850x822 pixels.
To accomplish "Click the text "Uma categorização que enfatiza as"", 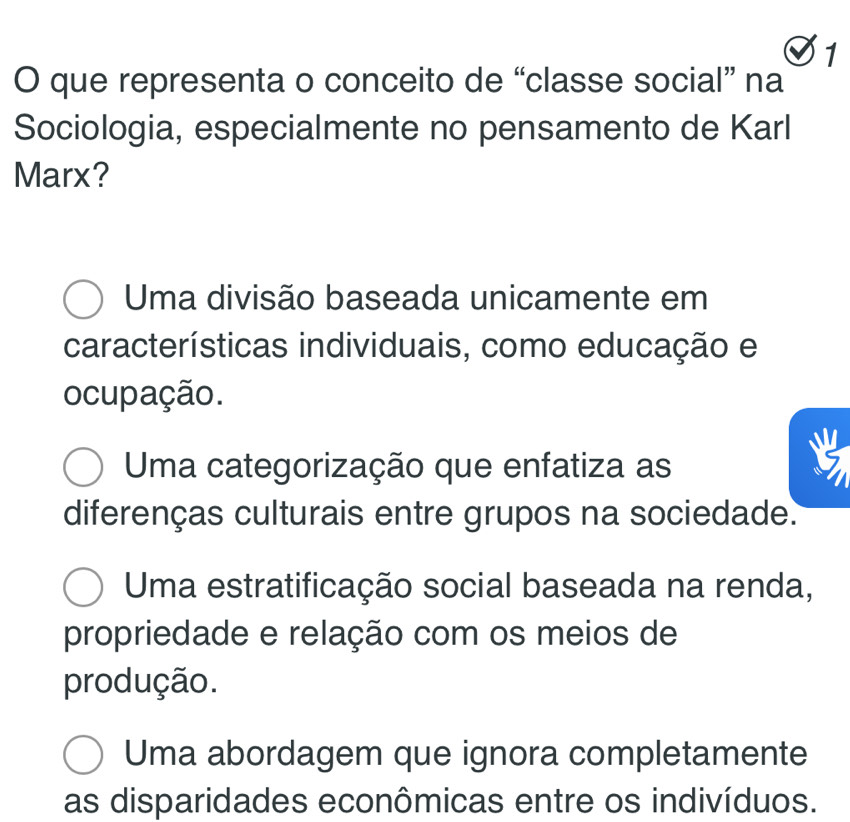I will pos(398,465).
